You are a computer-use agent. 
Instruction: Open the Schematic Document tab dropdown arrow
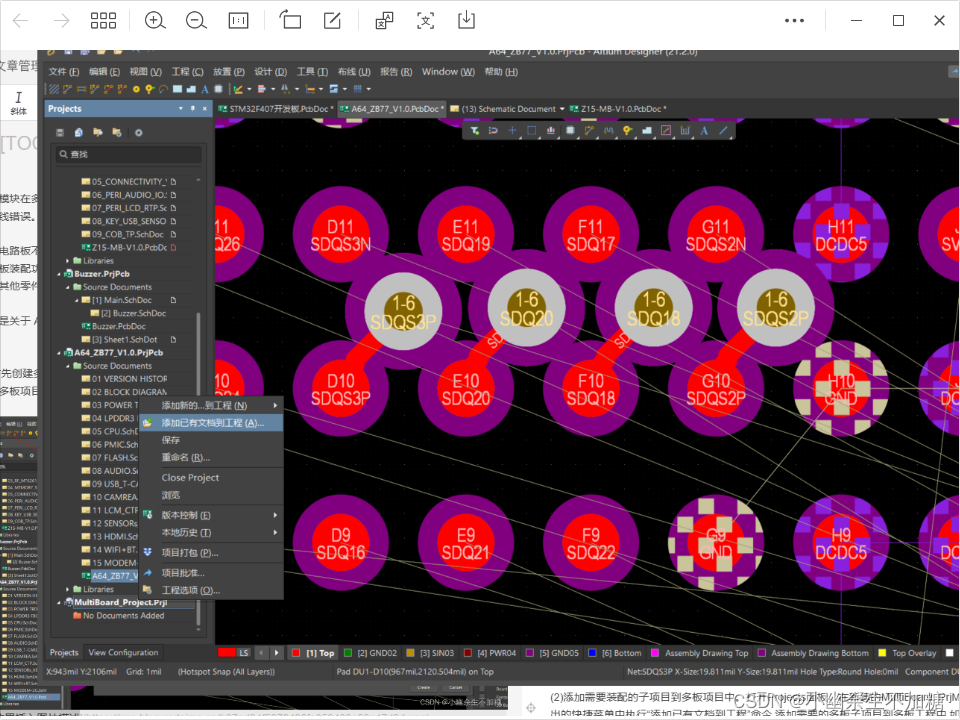click(562, 108)
